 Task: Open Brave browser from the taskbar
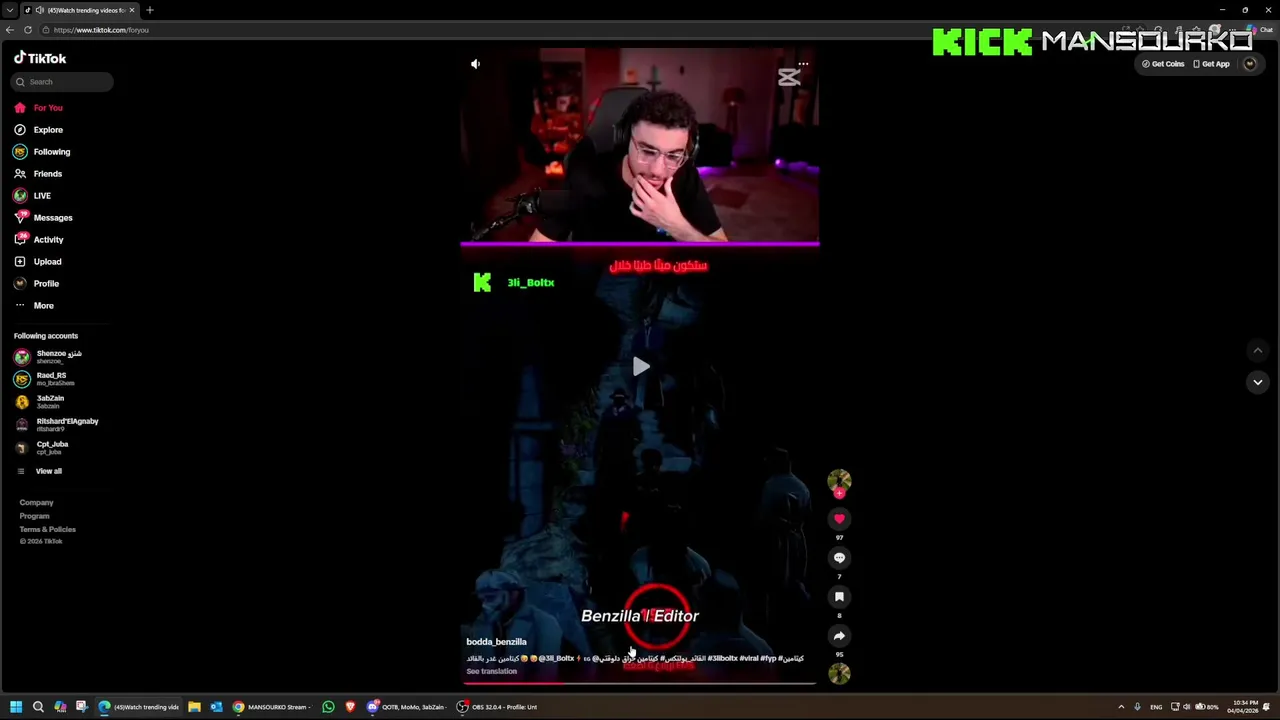350,707
